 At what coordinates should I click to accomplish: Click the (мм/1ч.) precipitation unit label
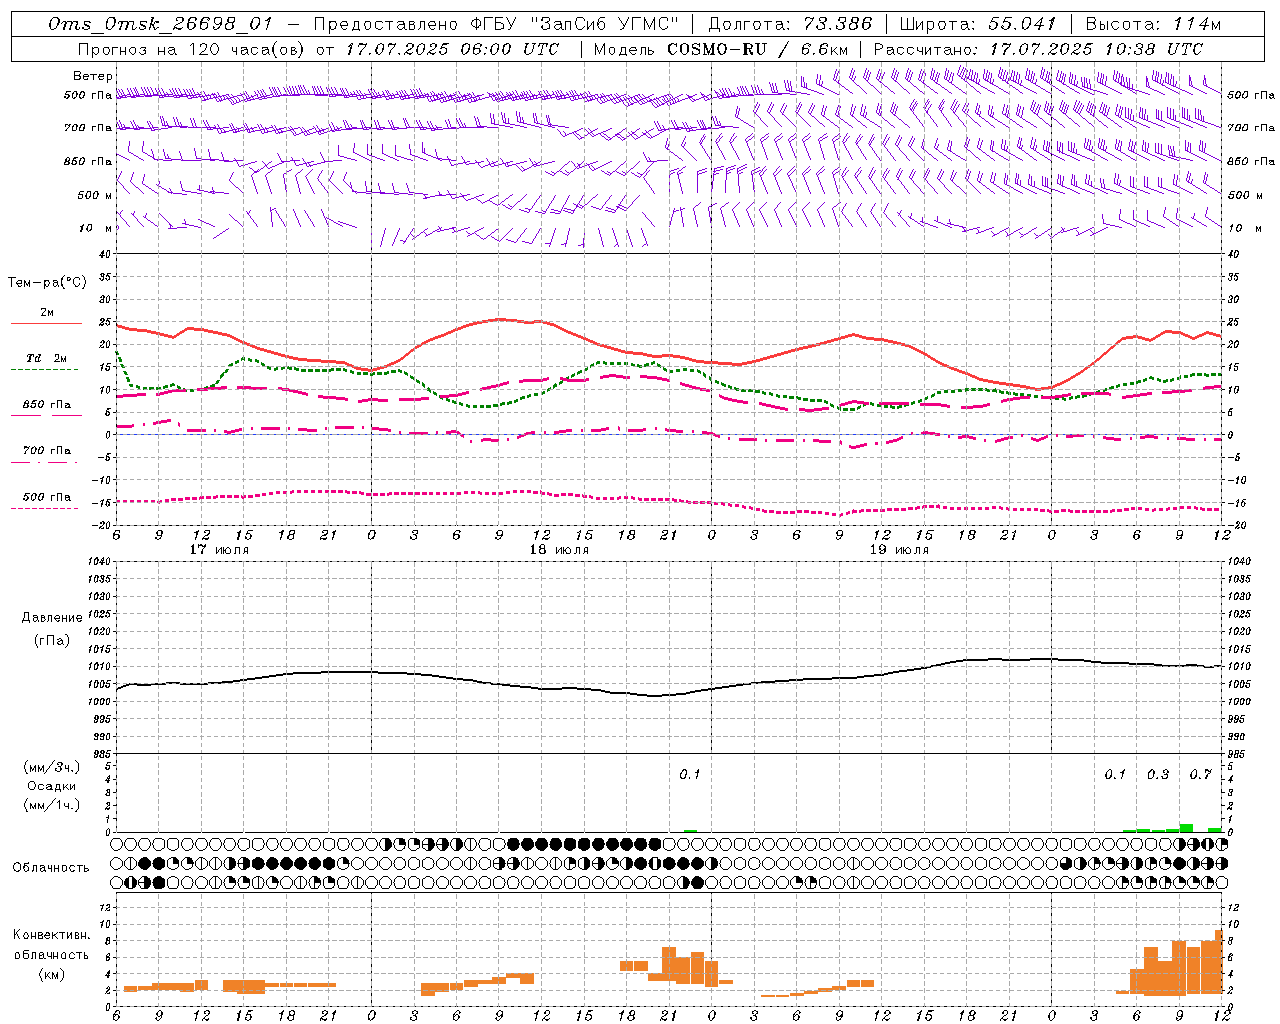(x=52, y=805)
